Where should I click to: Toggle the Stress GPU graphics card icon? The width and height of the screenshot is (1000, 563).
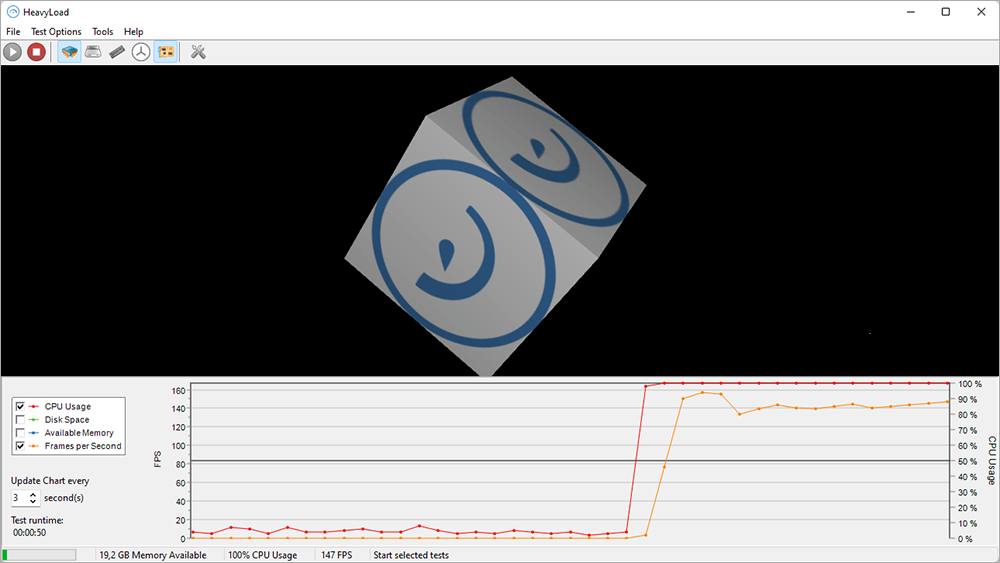click(x=166, y=52)
